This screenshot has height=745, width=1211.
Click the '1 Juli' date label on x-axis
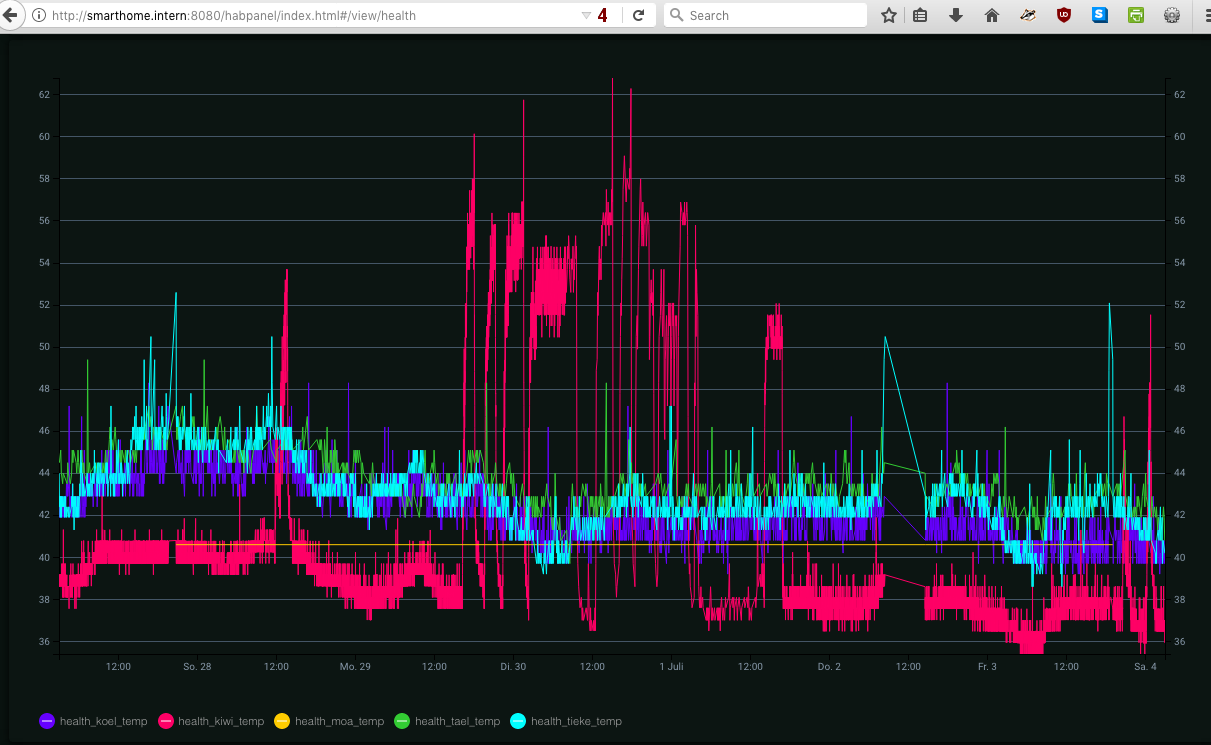point(671,666)
